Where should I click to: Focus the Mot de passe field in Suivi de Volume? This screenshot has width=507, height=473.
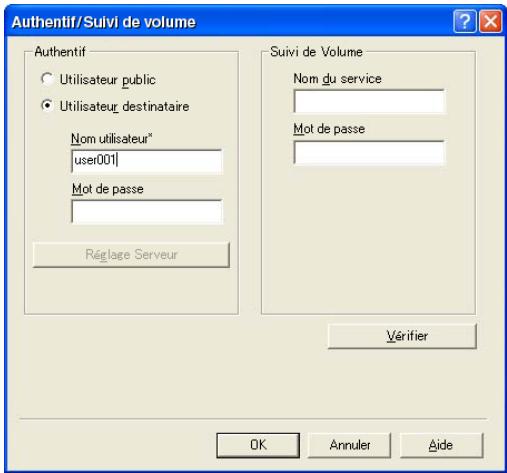click(x=369, y=153)
